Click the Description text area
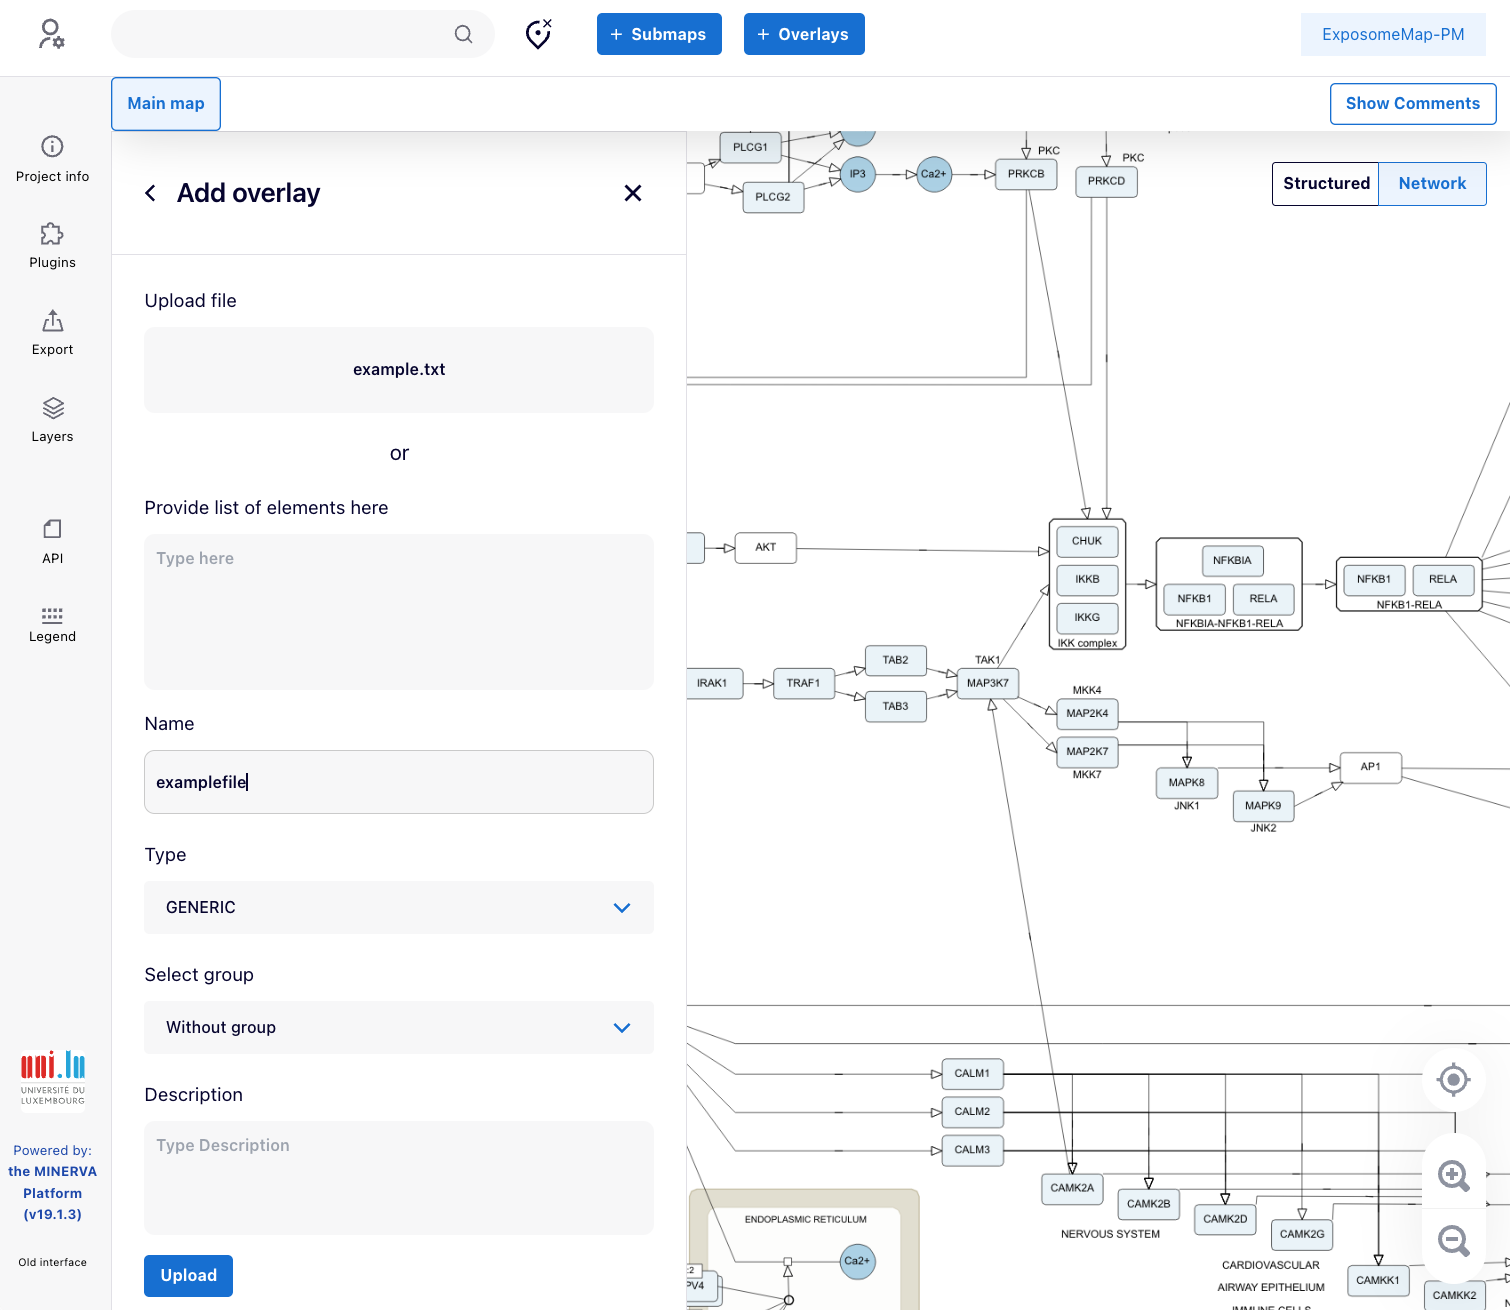 coord(399,1177)
